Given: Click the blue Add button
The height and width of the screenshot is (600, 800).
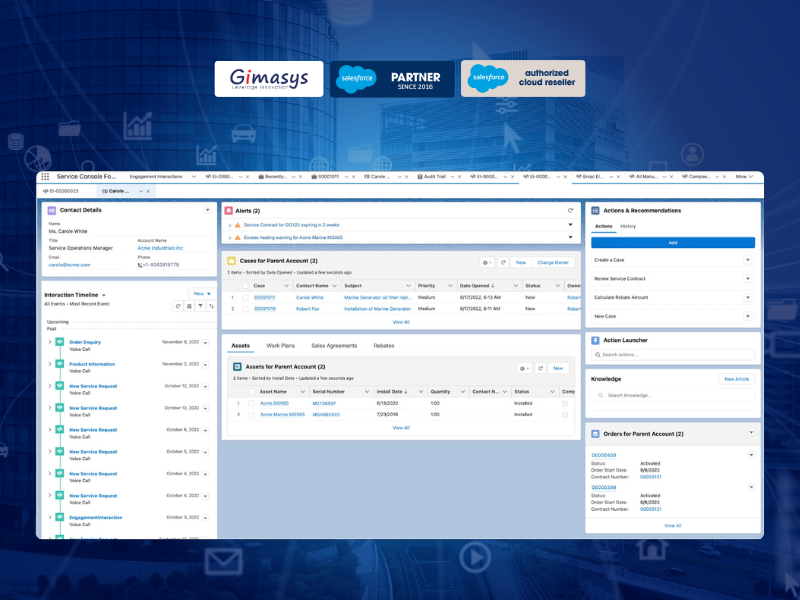Looking at the screenshot, I should click(673, 243).
